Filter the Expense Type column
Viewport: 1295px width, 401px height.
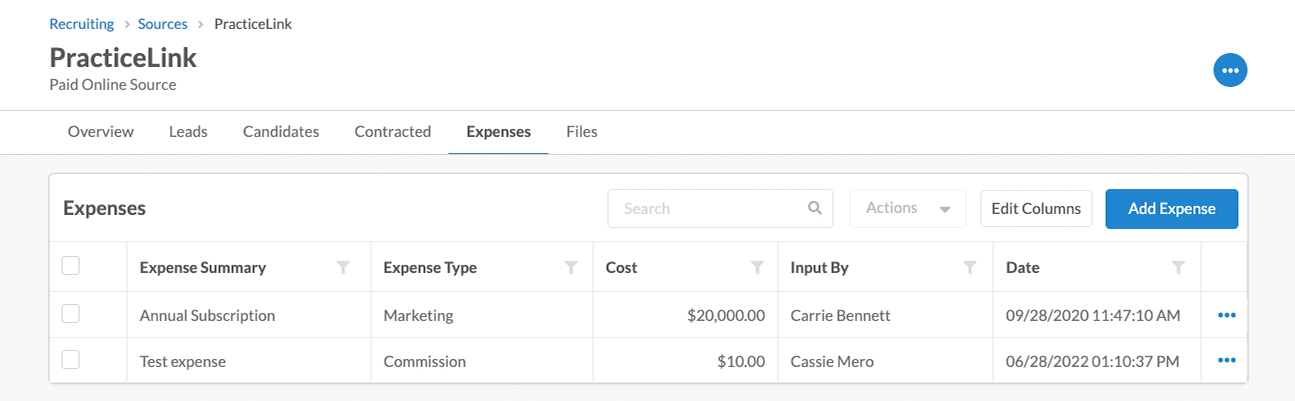[x=572, y=267]
